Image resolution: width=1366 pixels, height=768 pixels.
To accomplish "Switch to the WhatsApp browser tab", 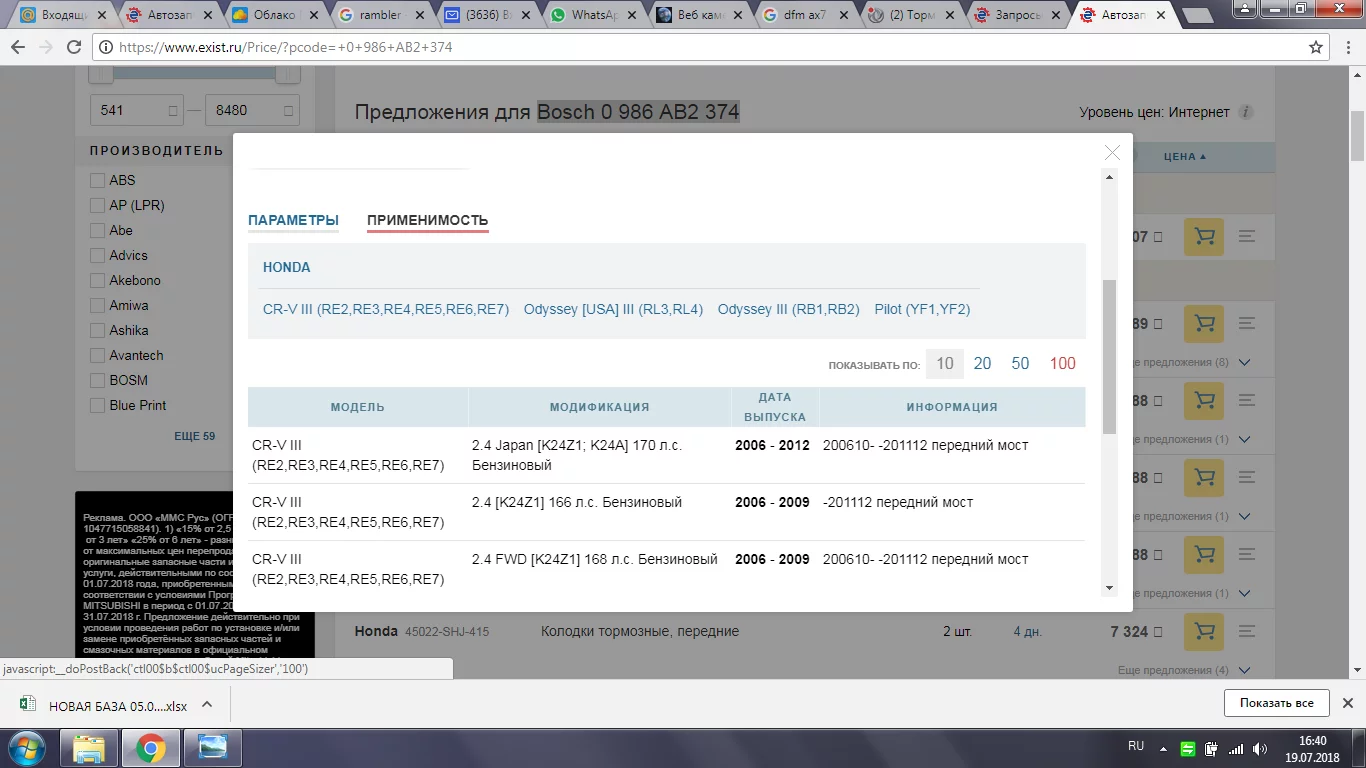I will point(594,15).
